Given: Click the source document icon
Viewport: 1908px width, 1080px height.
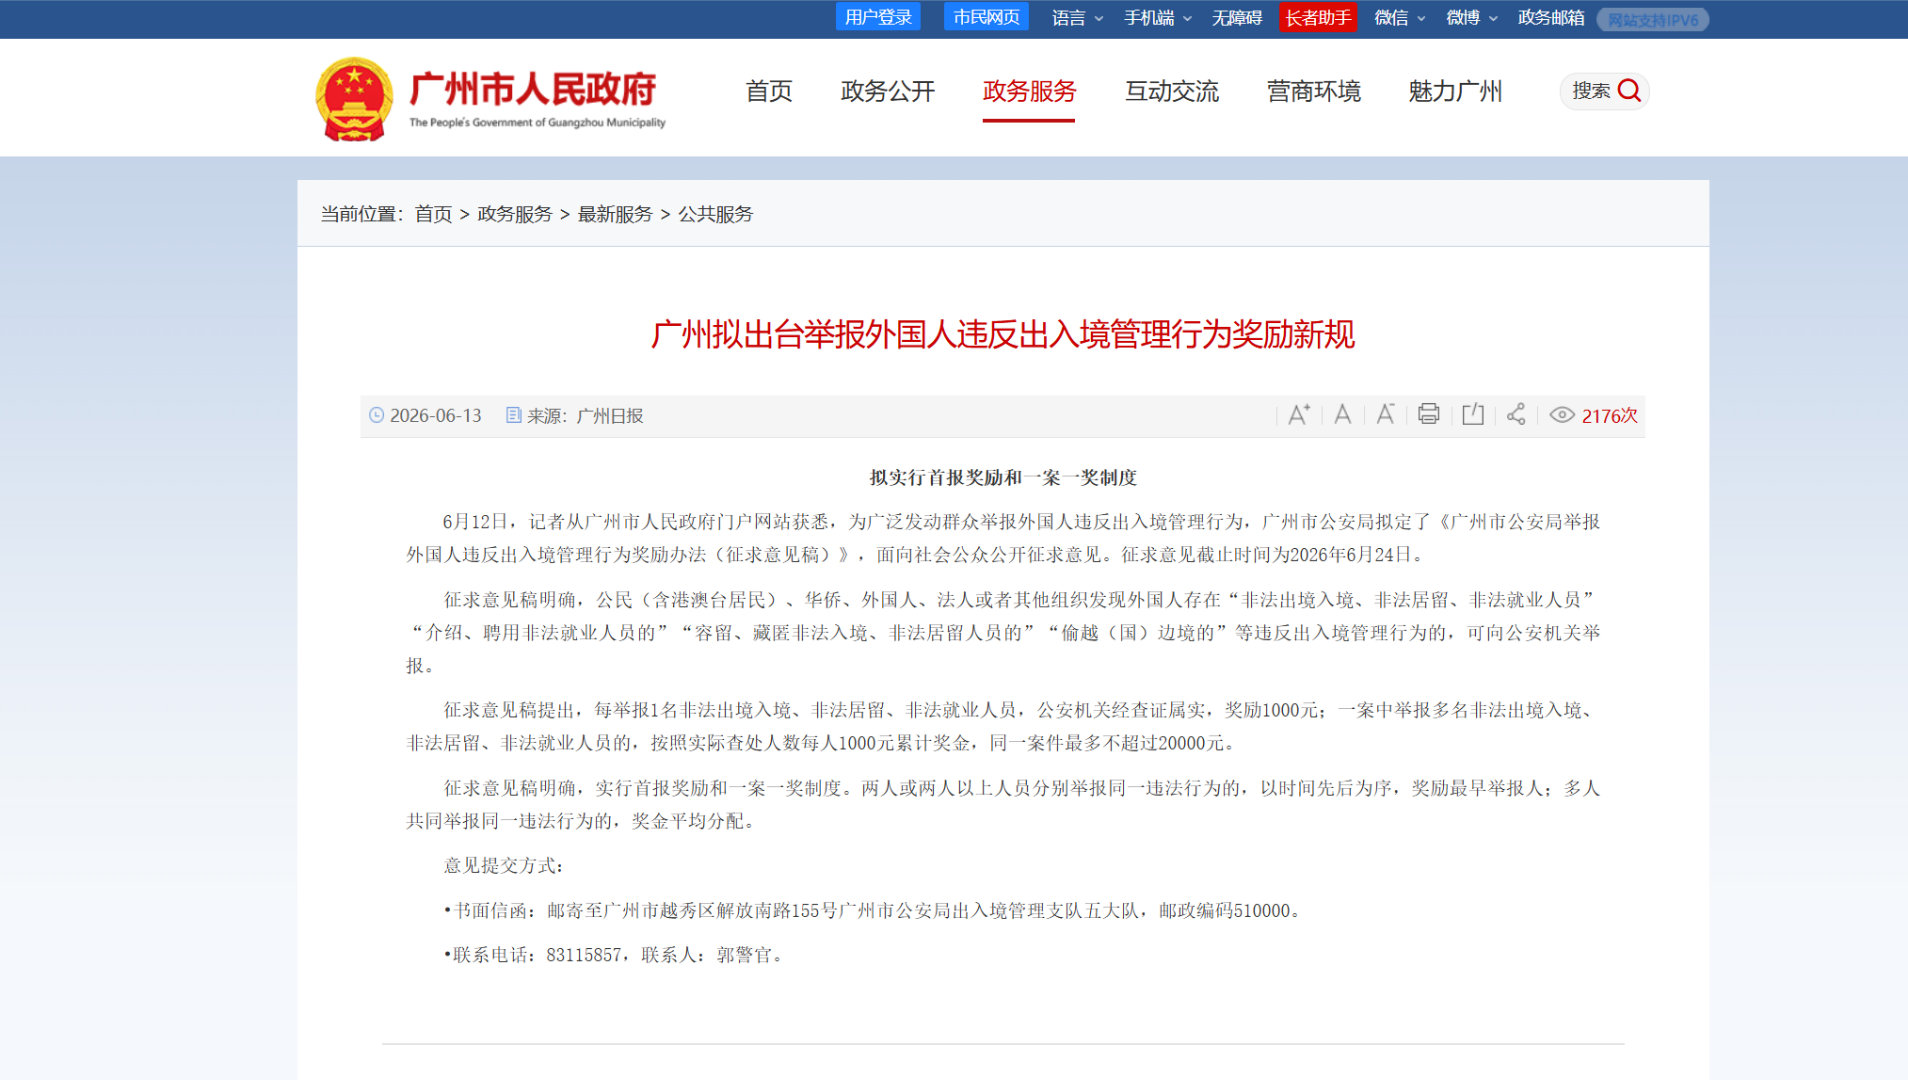Looking at the screenshot, I should [x=514, y=415].
